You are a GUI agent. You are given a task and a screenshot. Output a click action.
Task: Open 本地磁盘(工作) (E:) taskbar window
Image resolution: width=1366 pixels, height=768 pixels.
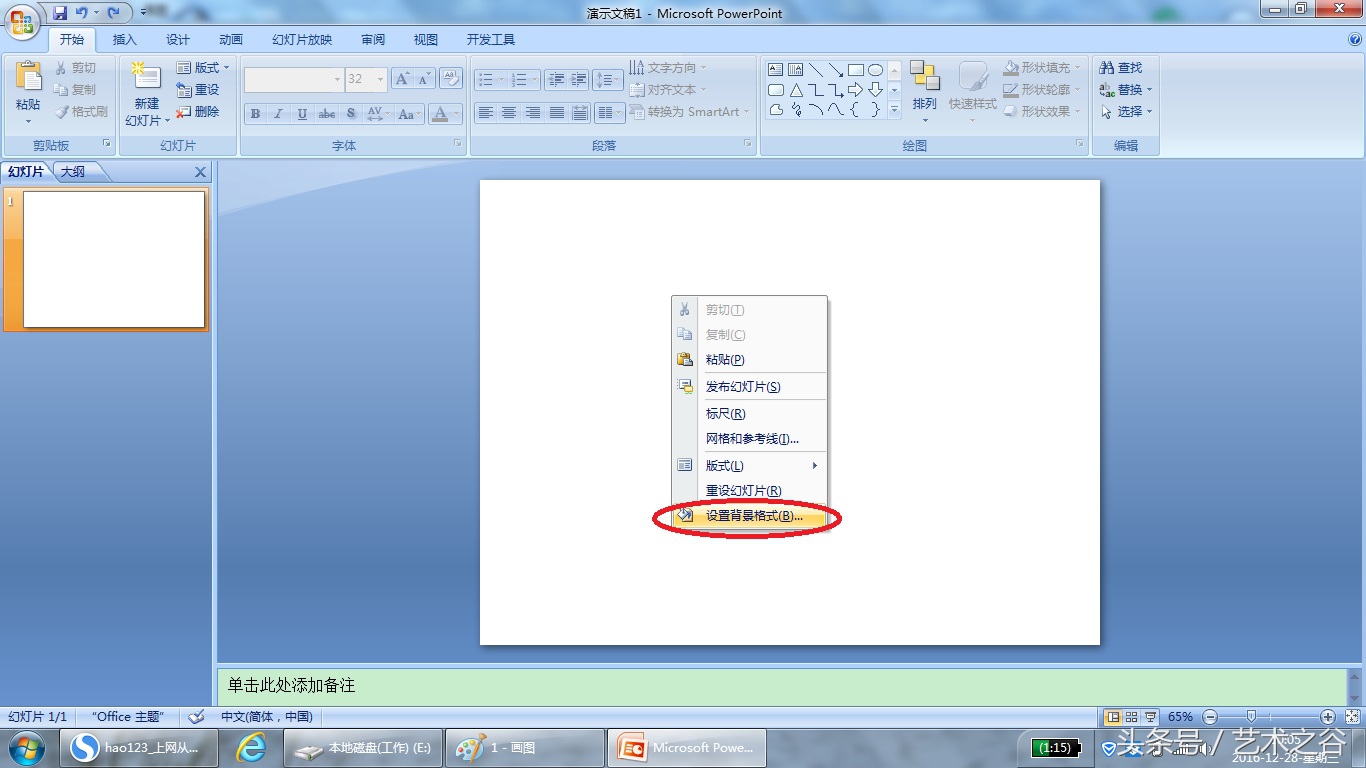[x=363, y=748]
